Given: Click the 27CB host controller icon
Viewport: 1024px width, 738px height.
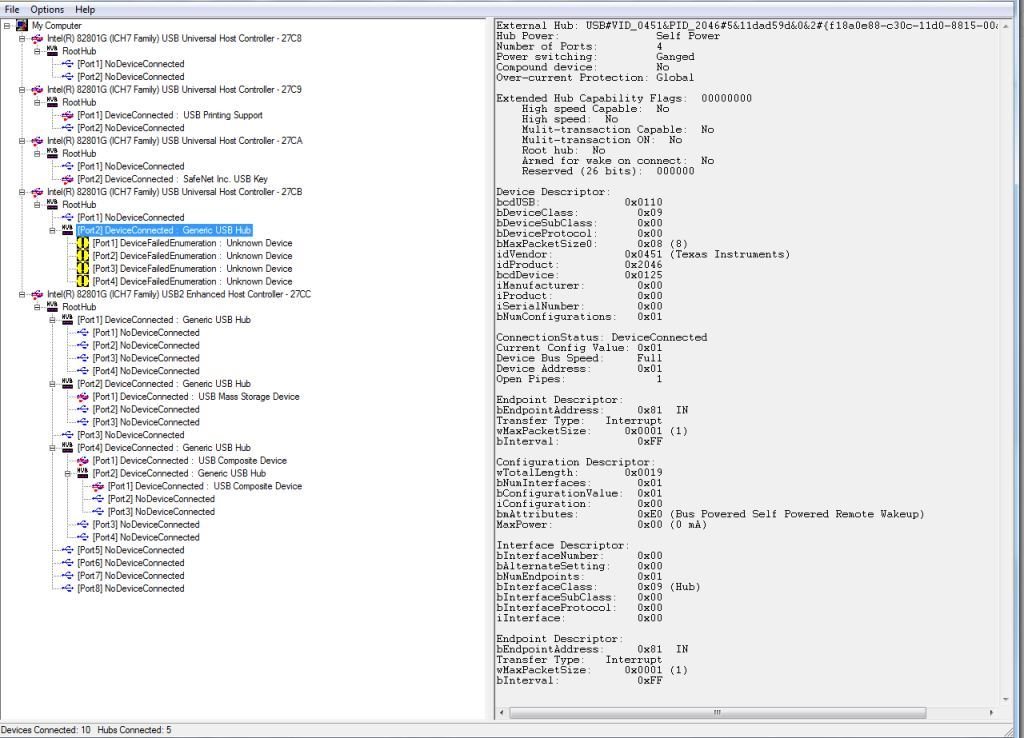Looking at the screenshot, I should point(37,192).
